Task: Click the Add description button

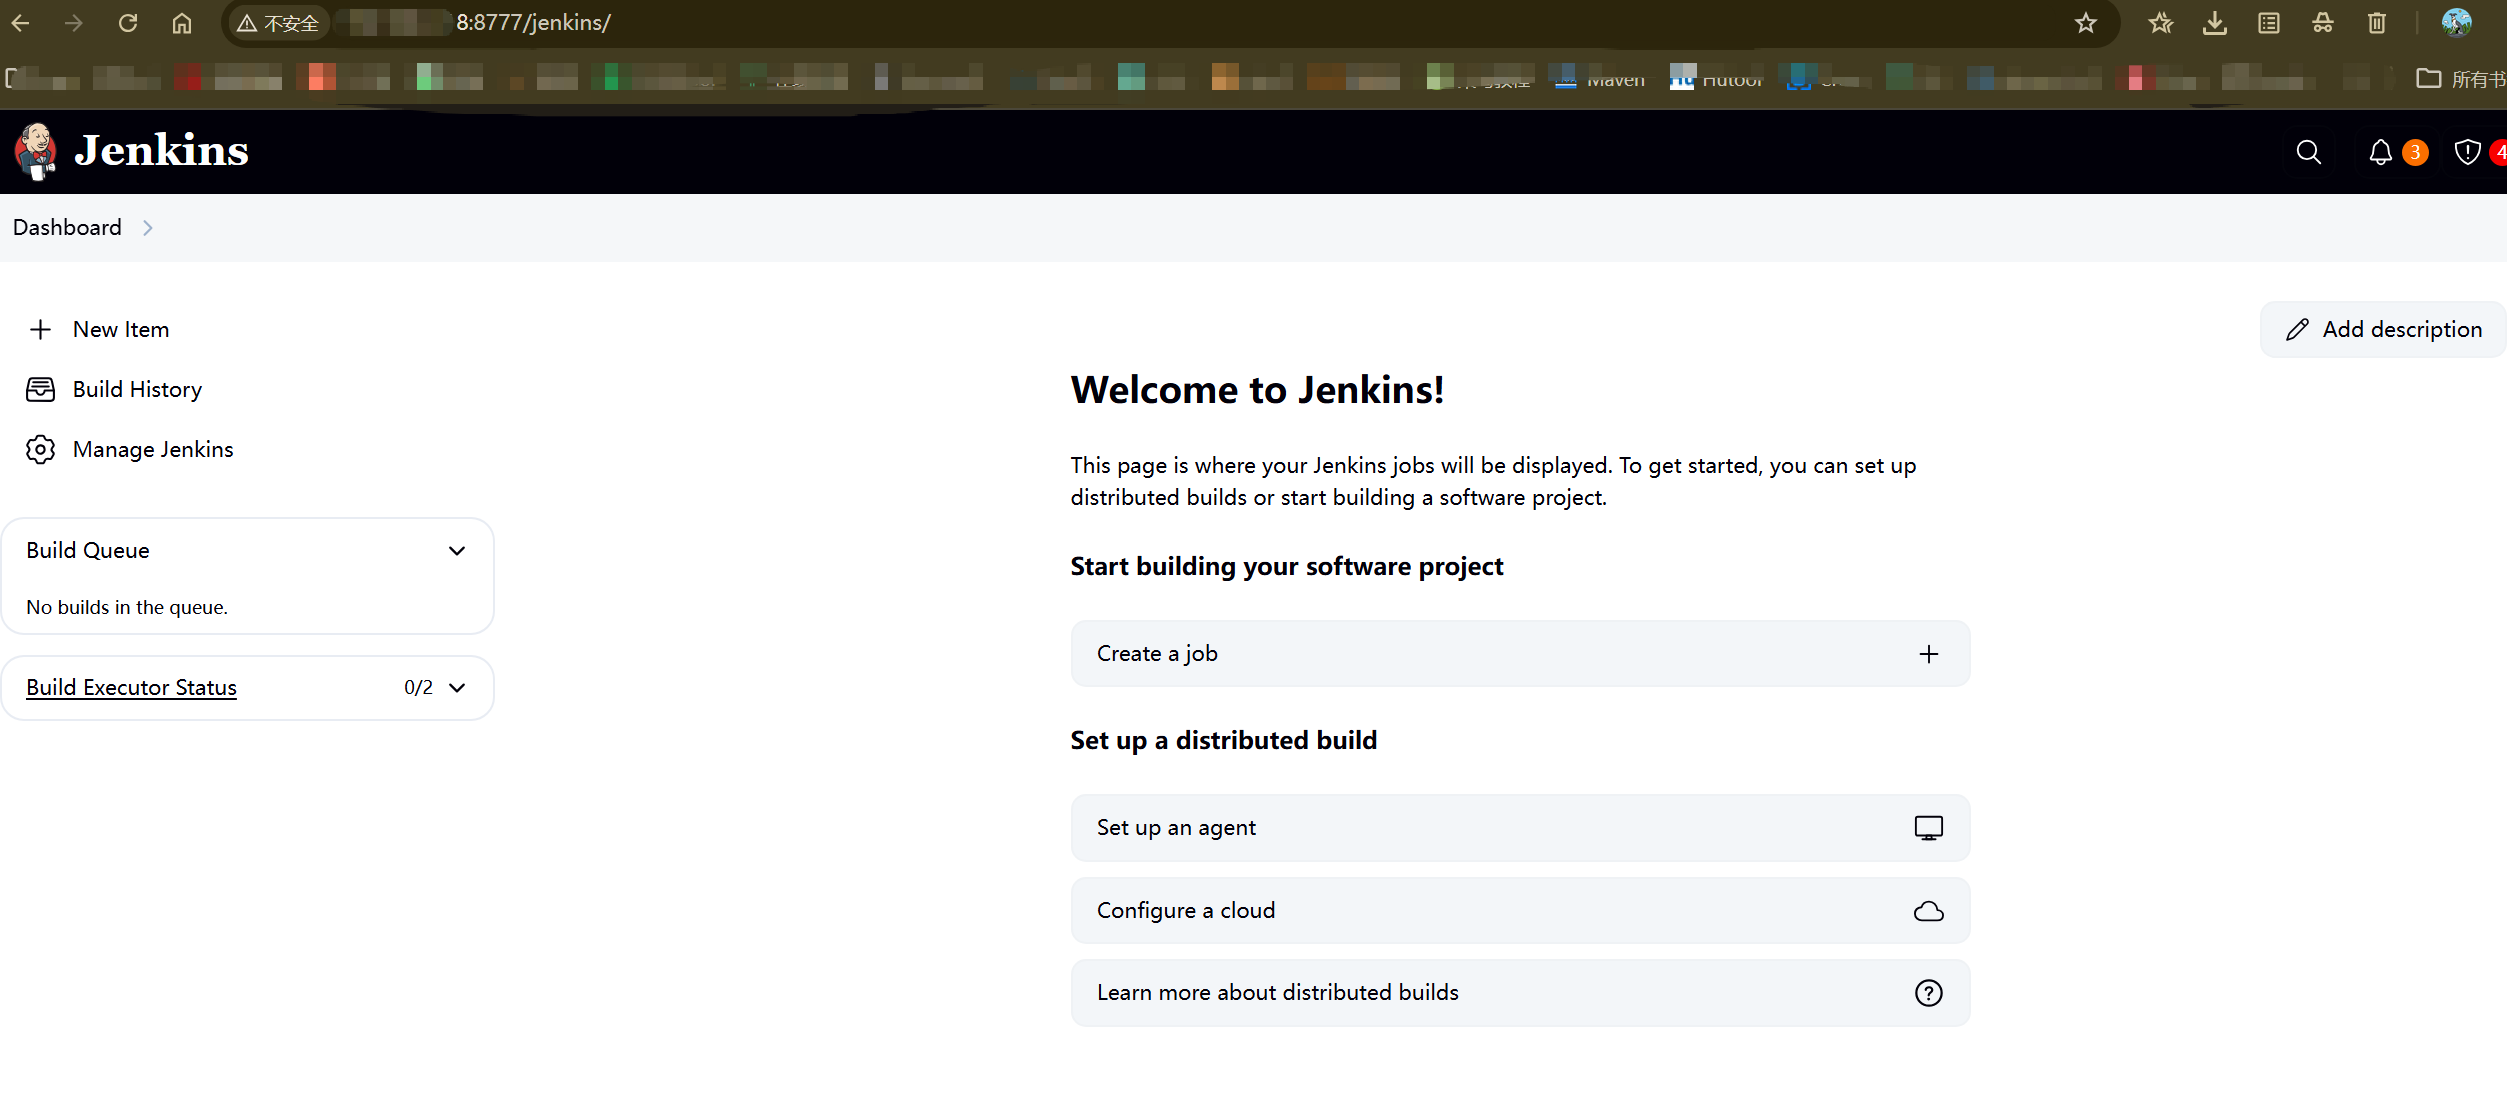Action: 2383,330
